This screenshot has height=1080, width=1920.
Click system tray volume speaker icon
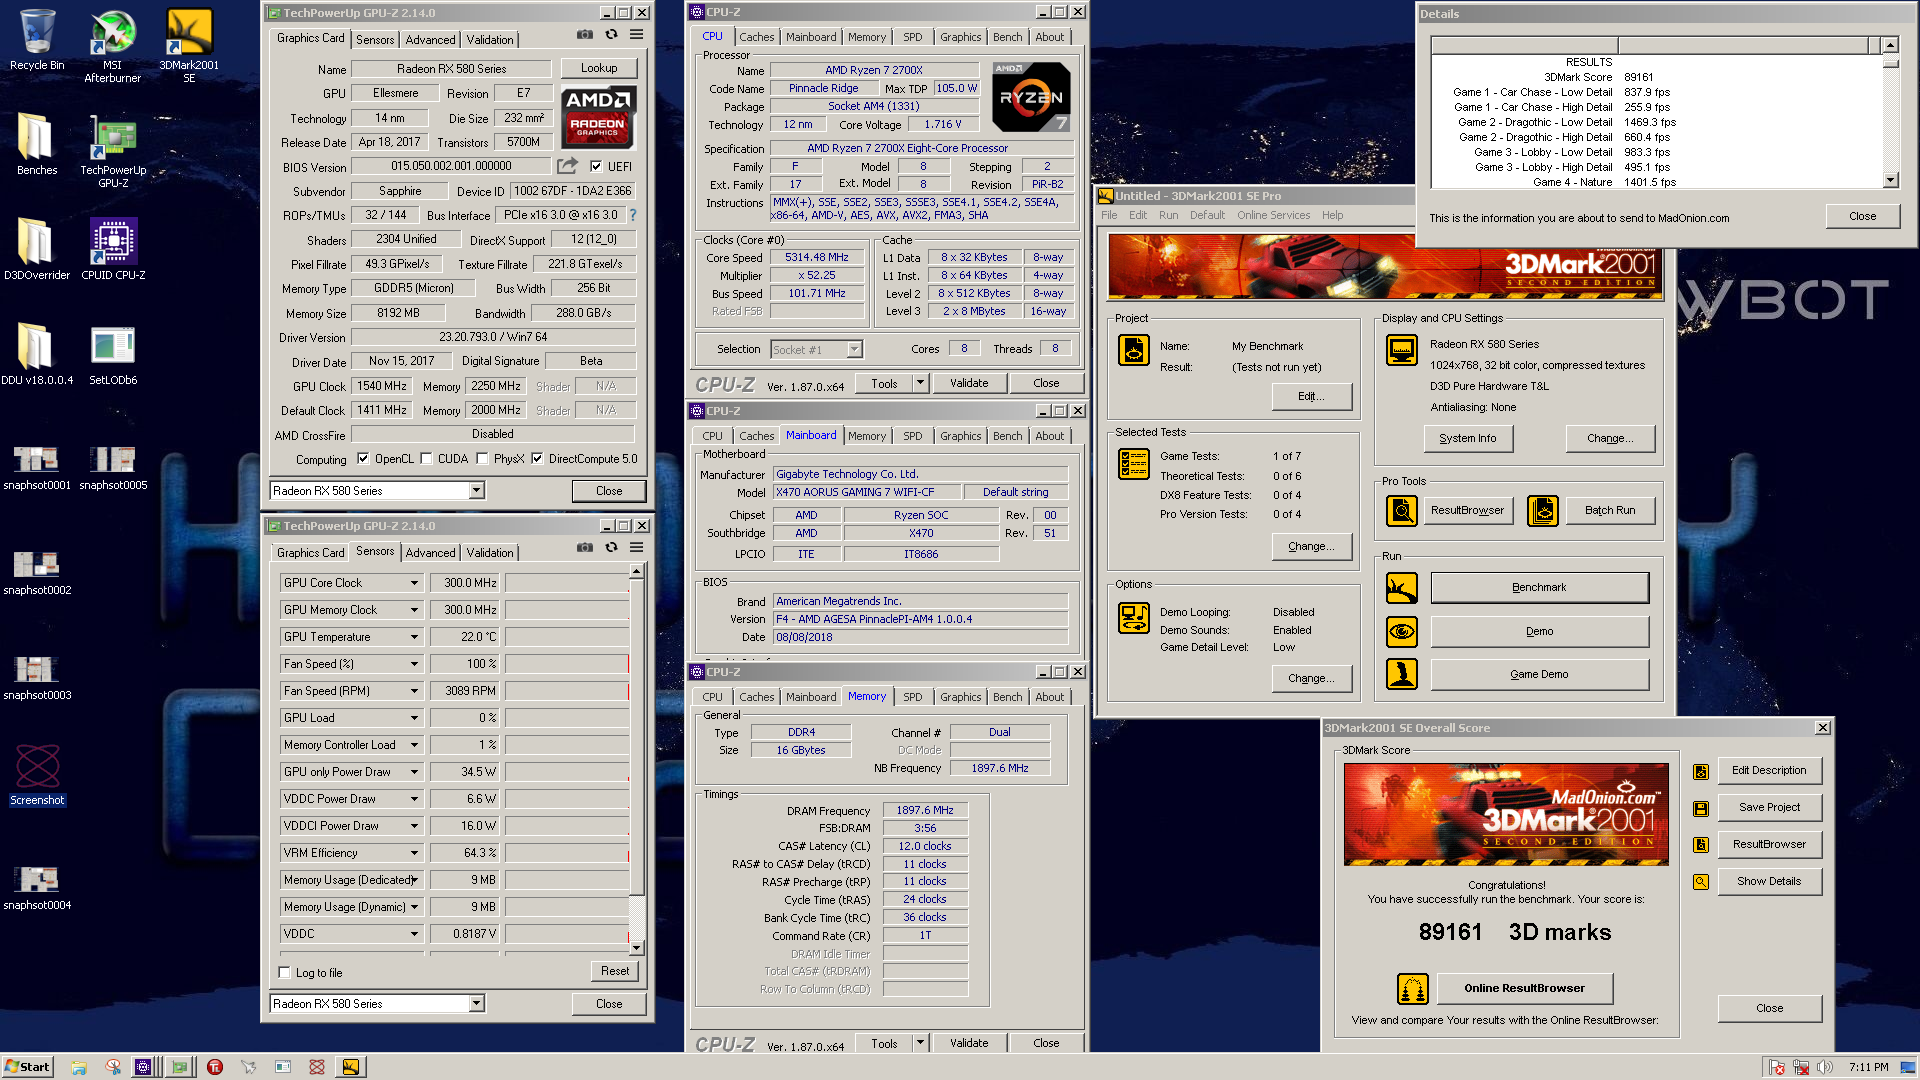point(1825,1067)
